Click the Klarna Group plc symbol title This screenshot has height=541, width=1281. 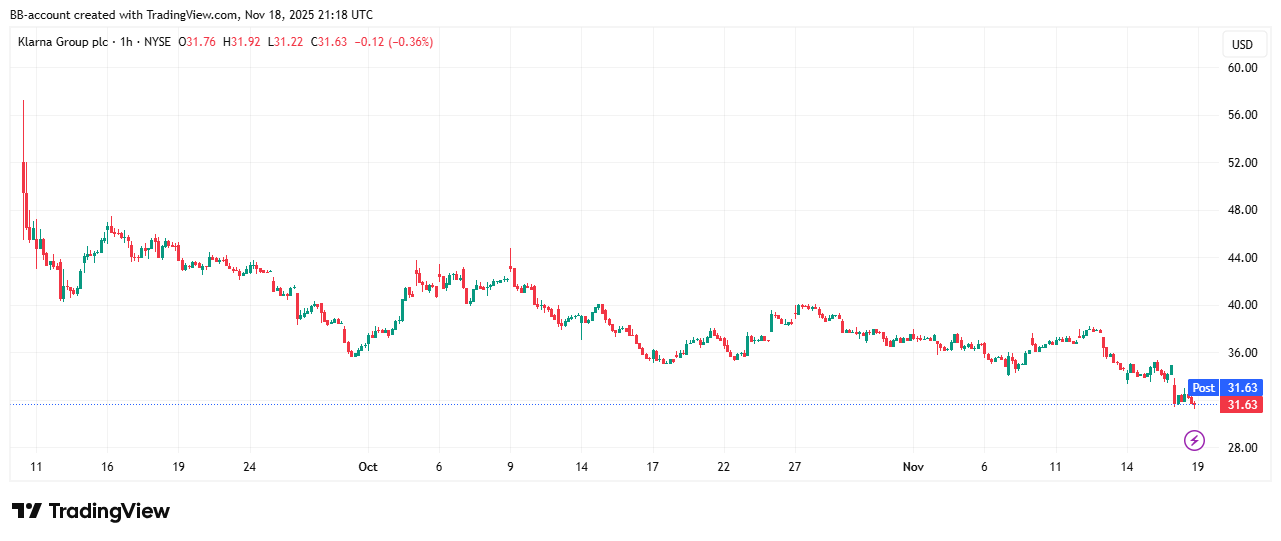[x=62, y=42]
